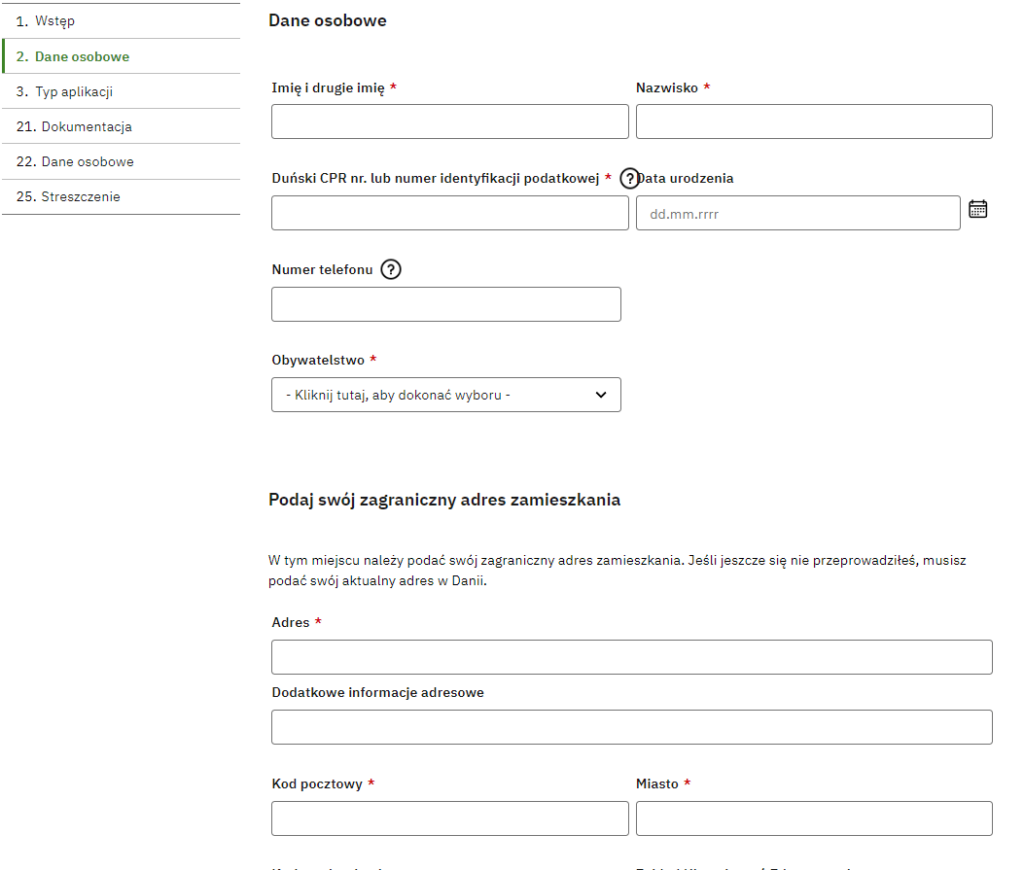This screenshot has width=1024, height=870.
Task: Focus the Numer telefonu field
Action: pos(446,304)
